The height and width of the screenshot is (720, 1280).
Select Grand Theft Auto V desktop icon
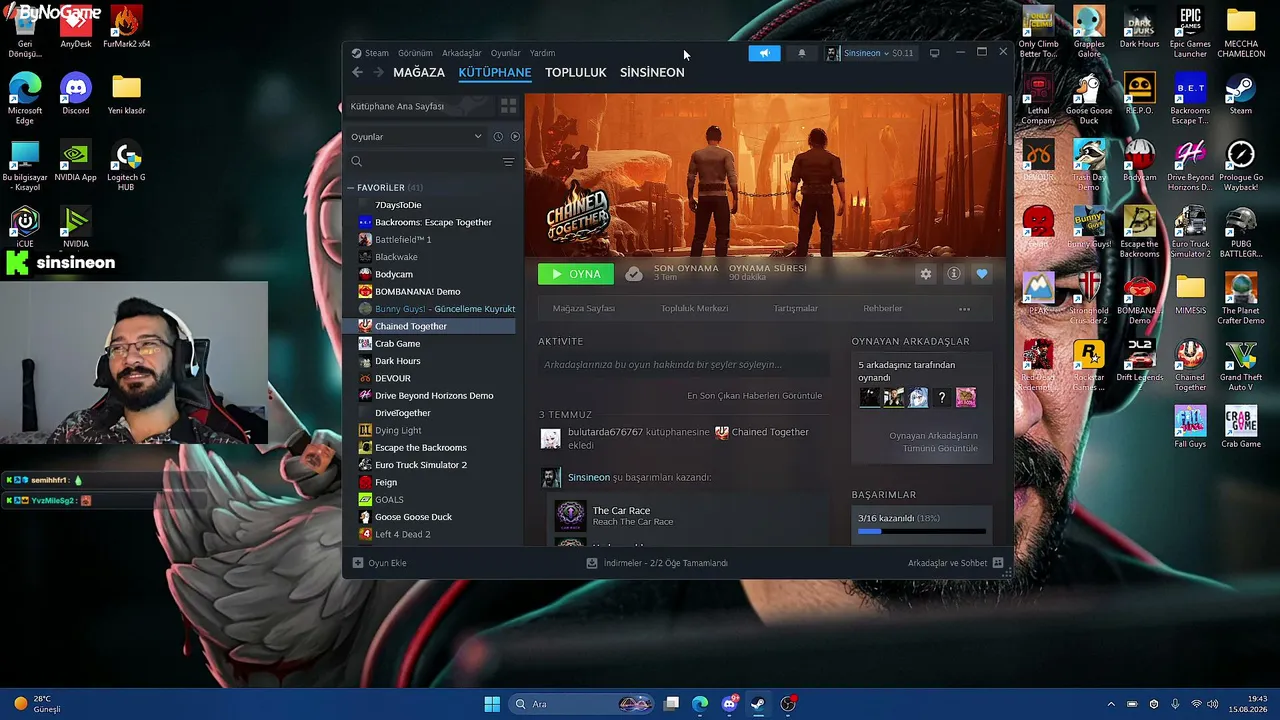click(x=1241, y=365)
